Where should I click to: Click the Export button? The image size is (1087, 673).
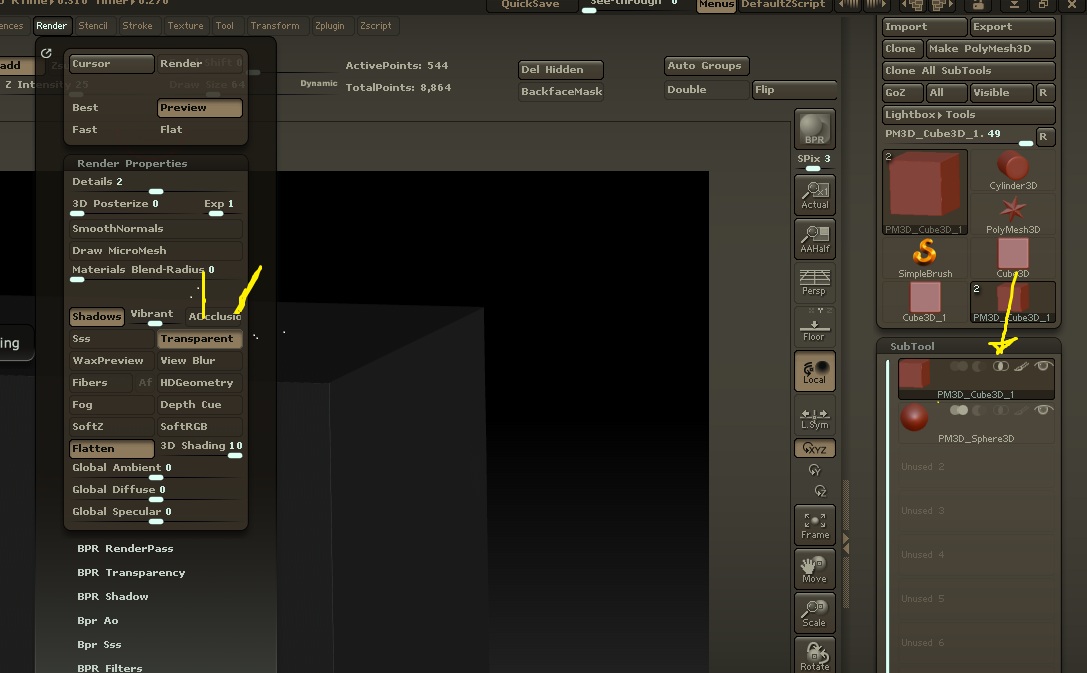point(1013,27)
